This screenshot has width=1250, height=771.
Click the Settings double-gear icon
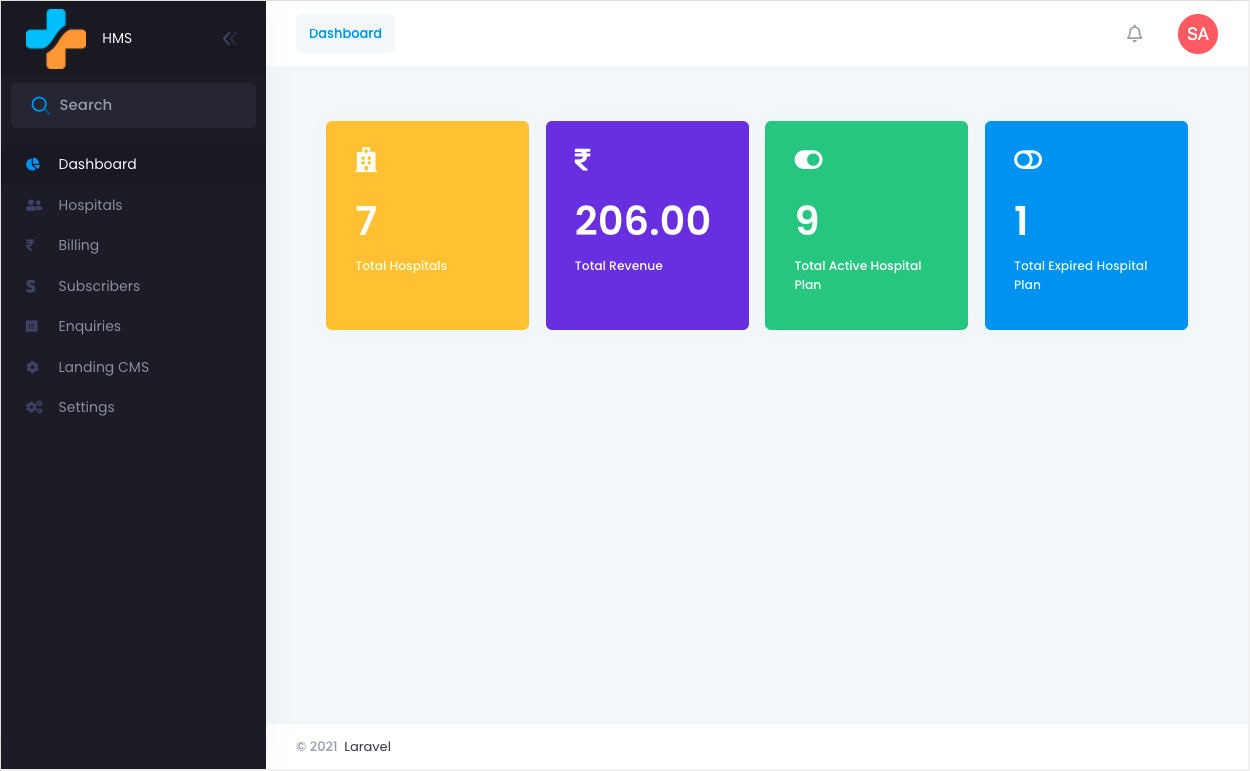pos(31,406)
